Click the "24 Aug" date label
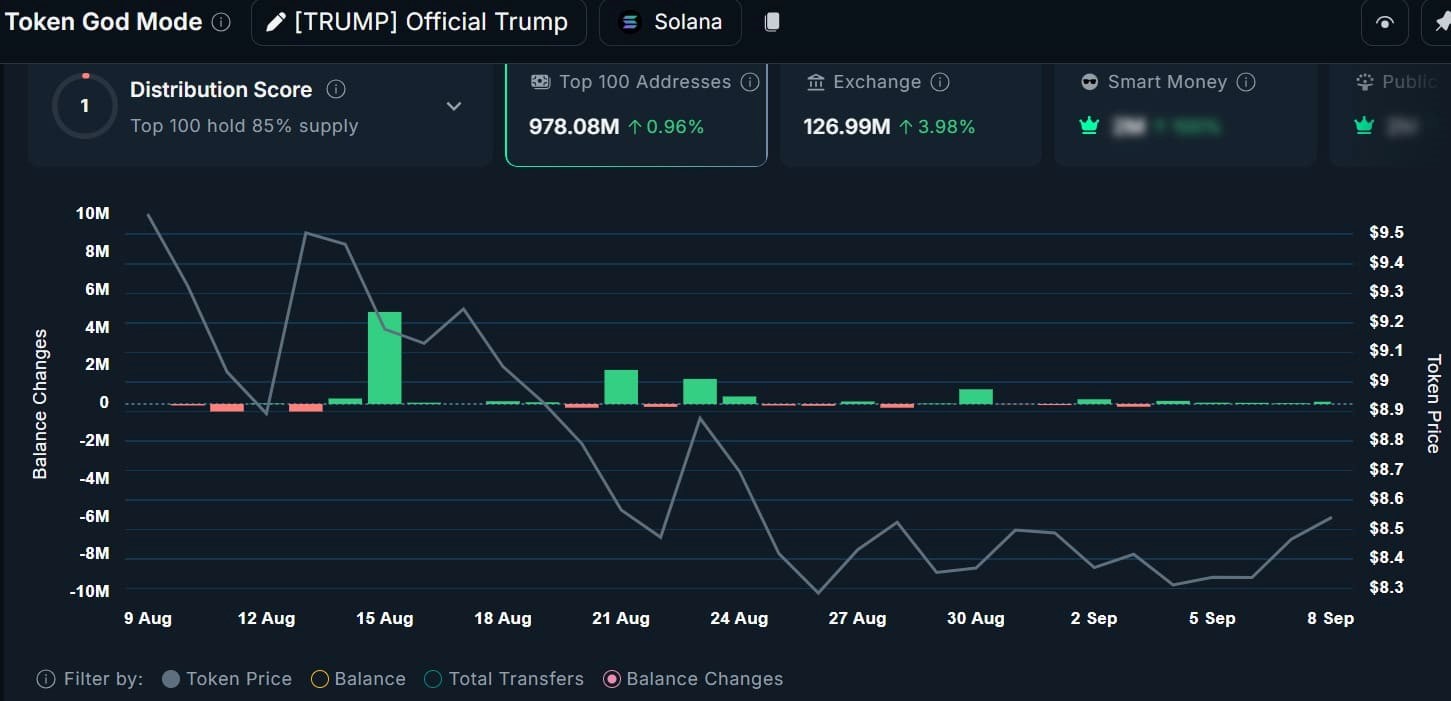The image size is (1451, 701). (739, 618)
